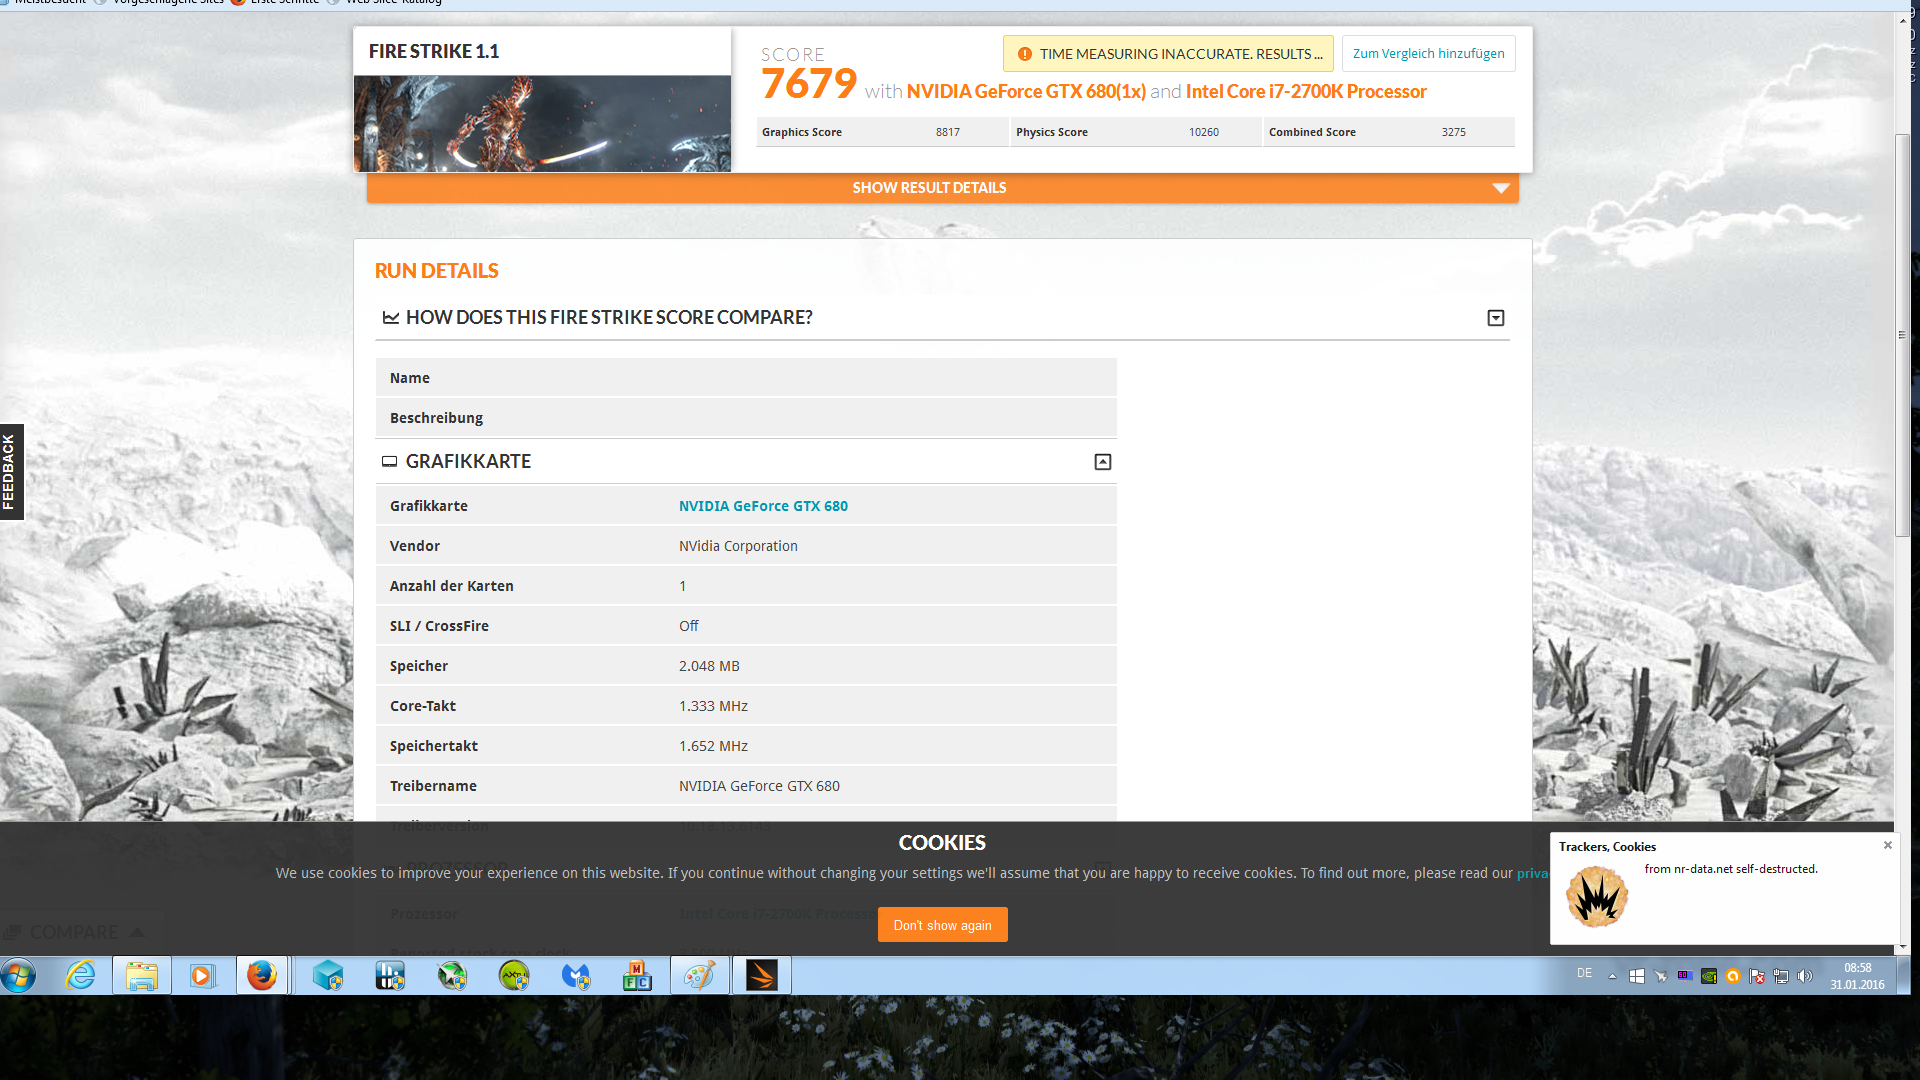Expand the score comparison section toggle

(1495, 318)
